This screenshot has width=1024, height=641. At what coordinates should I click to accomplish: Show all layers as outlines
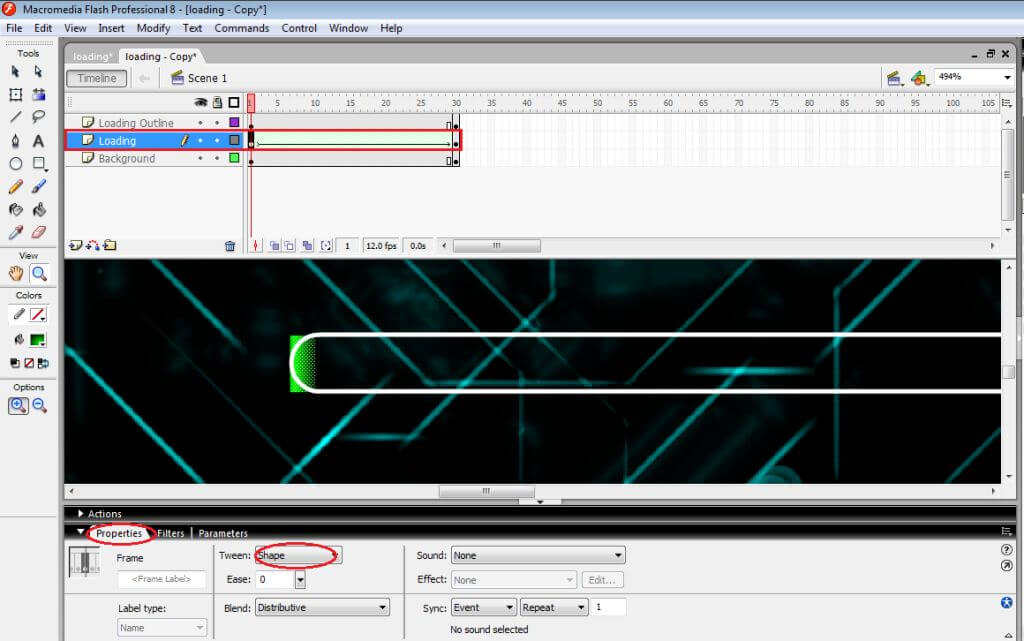click(x=235, y=102)
